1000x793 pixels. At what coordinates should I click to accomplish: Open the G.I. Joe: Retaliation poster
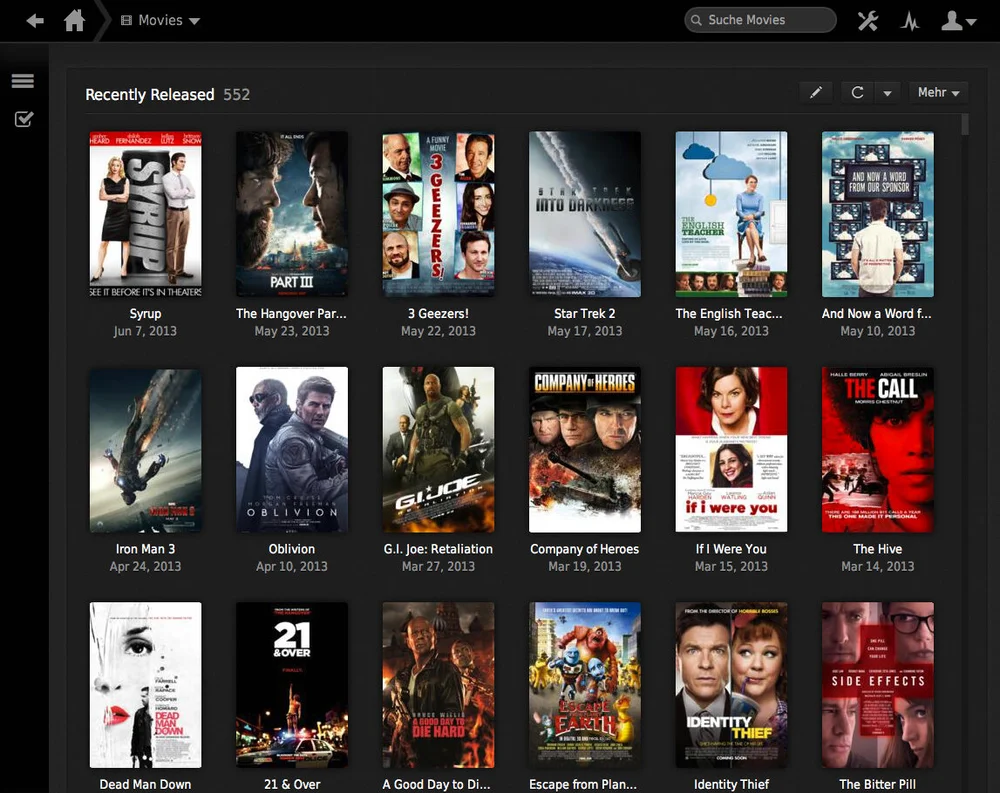pyautogui.click(x=438, y=449)
